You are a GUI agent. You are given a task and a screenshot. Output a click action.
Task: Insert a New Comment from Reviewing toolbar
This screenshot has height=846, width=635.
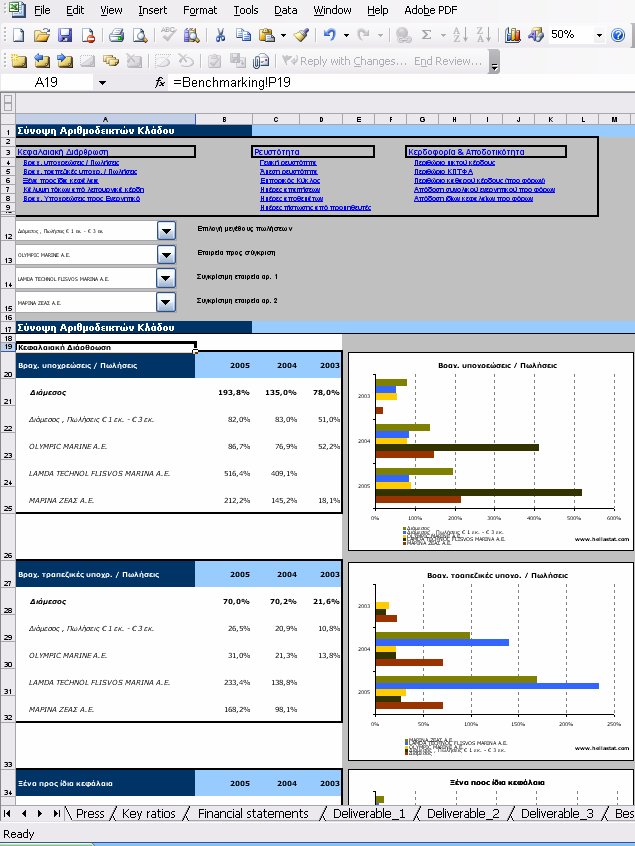pos(18,61)
